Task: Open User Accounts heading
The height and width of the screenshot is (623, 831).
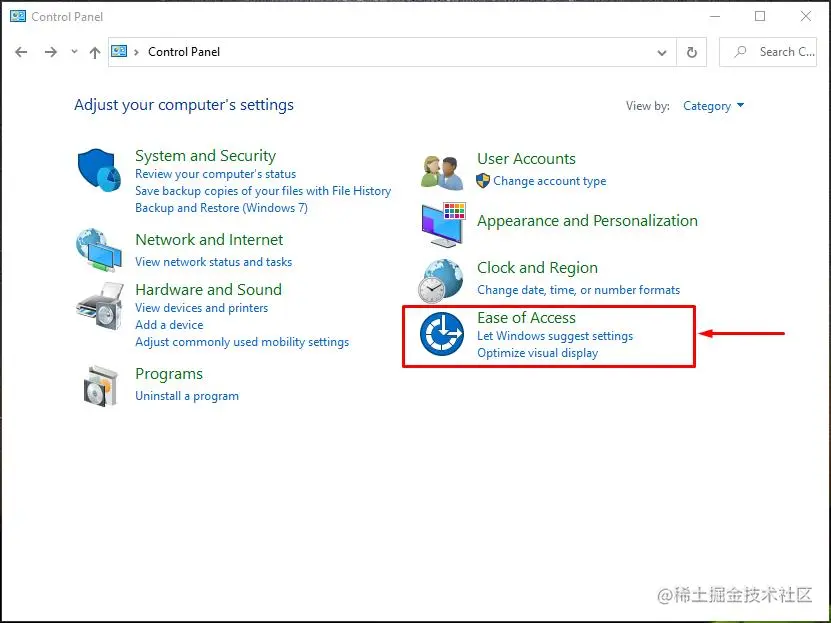Action: (526, 159)
